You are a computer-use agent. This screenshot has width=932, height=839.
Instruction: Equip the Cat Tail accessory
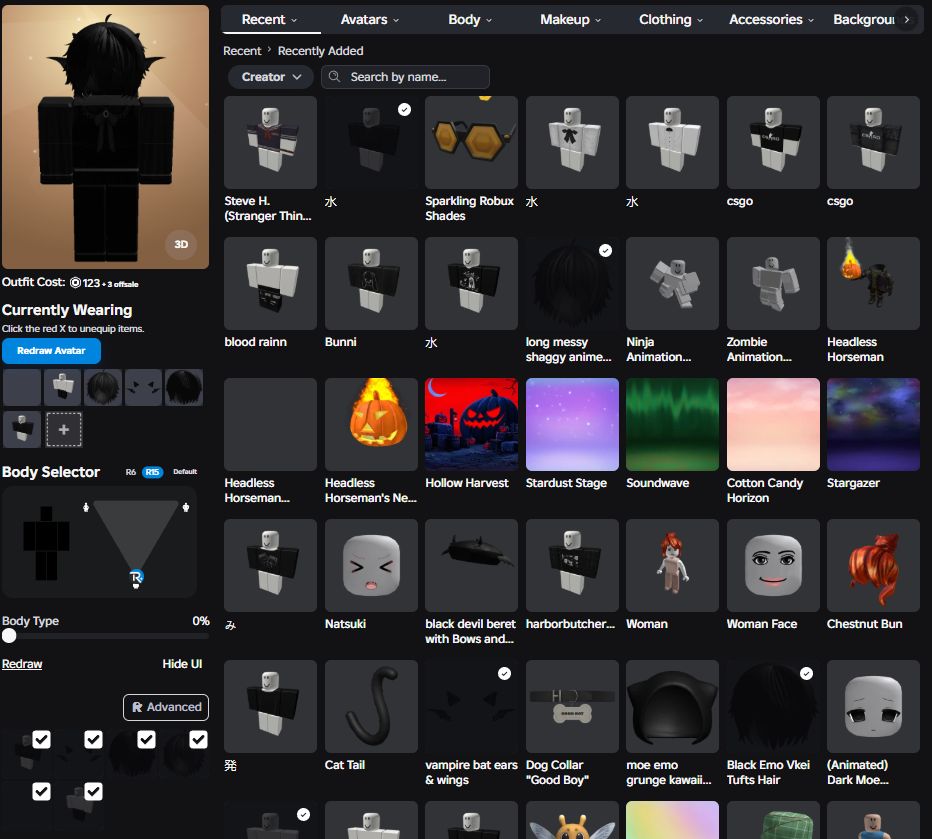(x=371, y=706)
